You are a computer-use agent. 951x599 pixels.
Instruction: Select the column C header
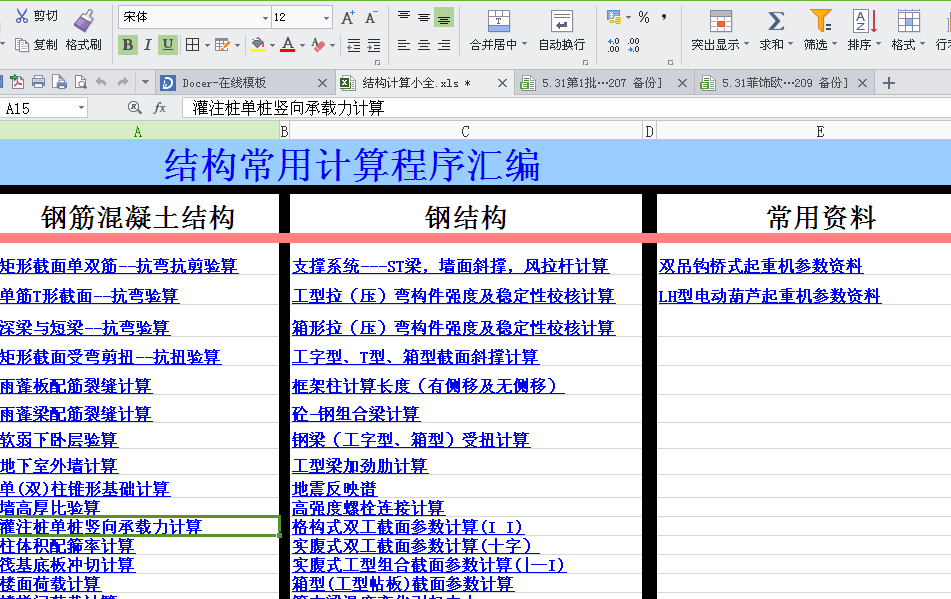point(465,132)
